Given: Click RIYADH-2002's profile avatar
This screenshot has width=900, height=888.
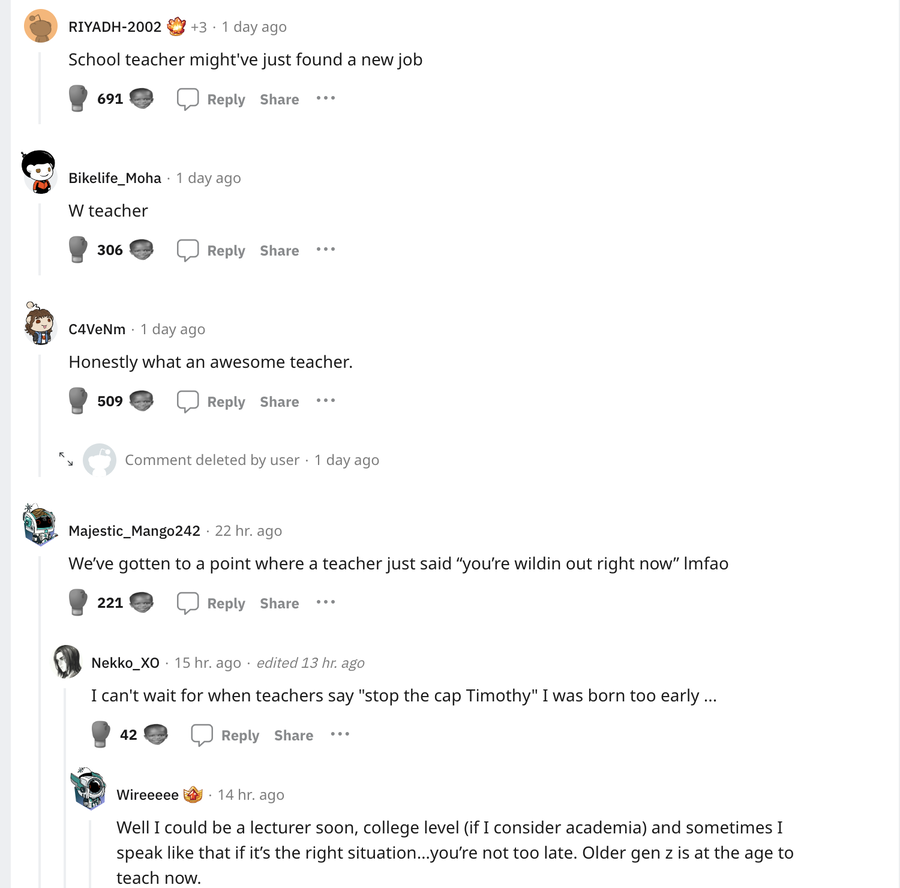Looking at the screenshot, I should (41, 26).
